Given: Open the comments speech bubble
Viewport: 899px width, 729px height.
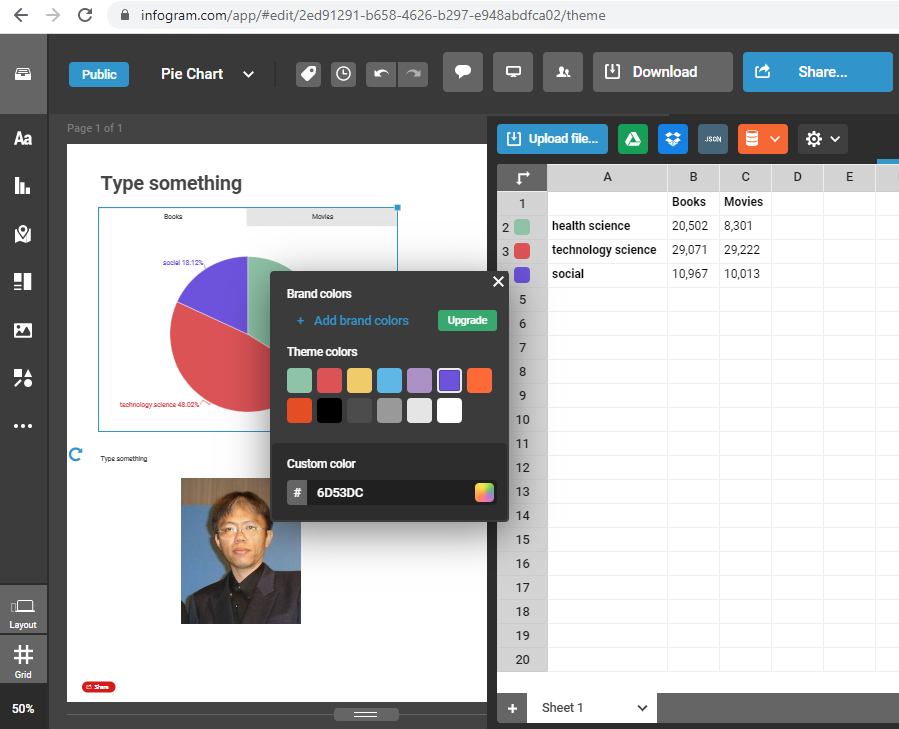Looking at the screenshot, I should point(463,72).
